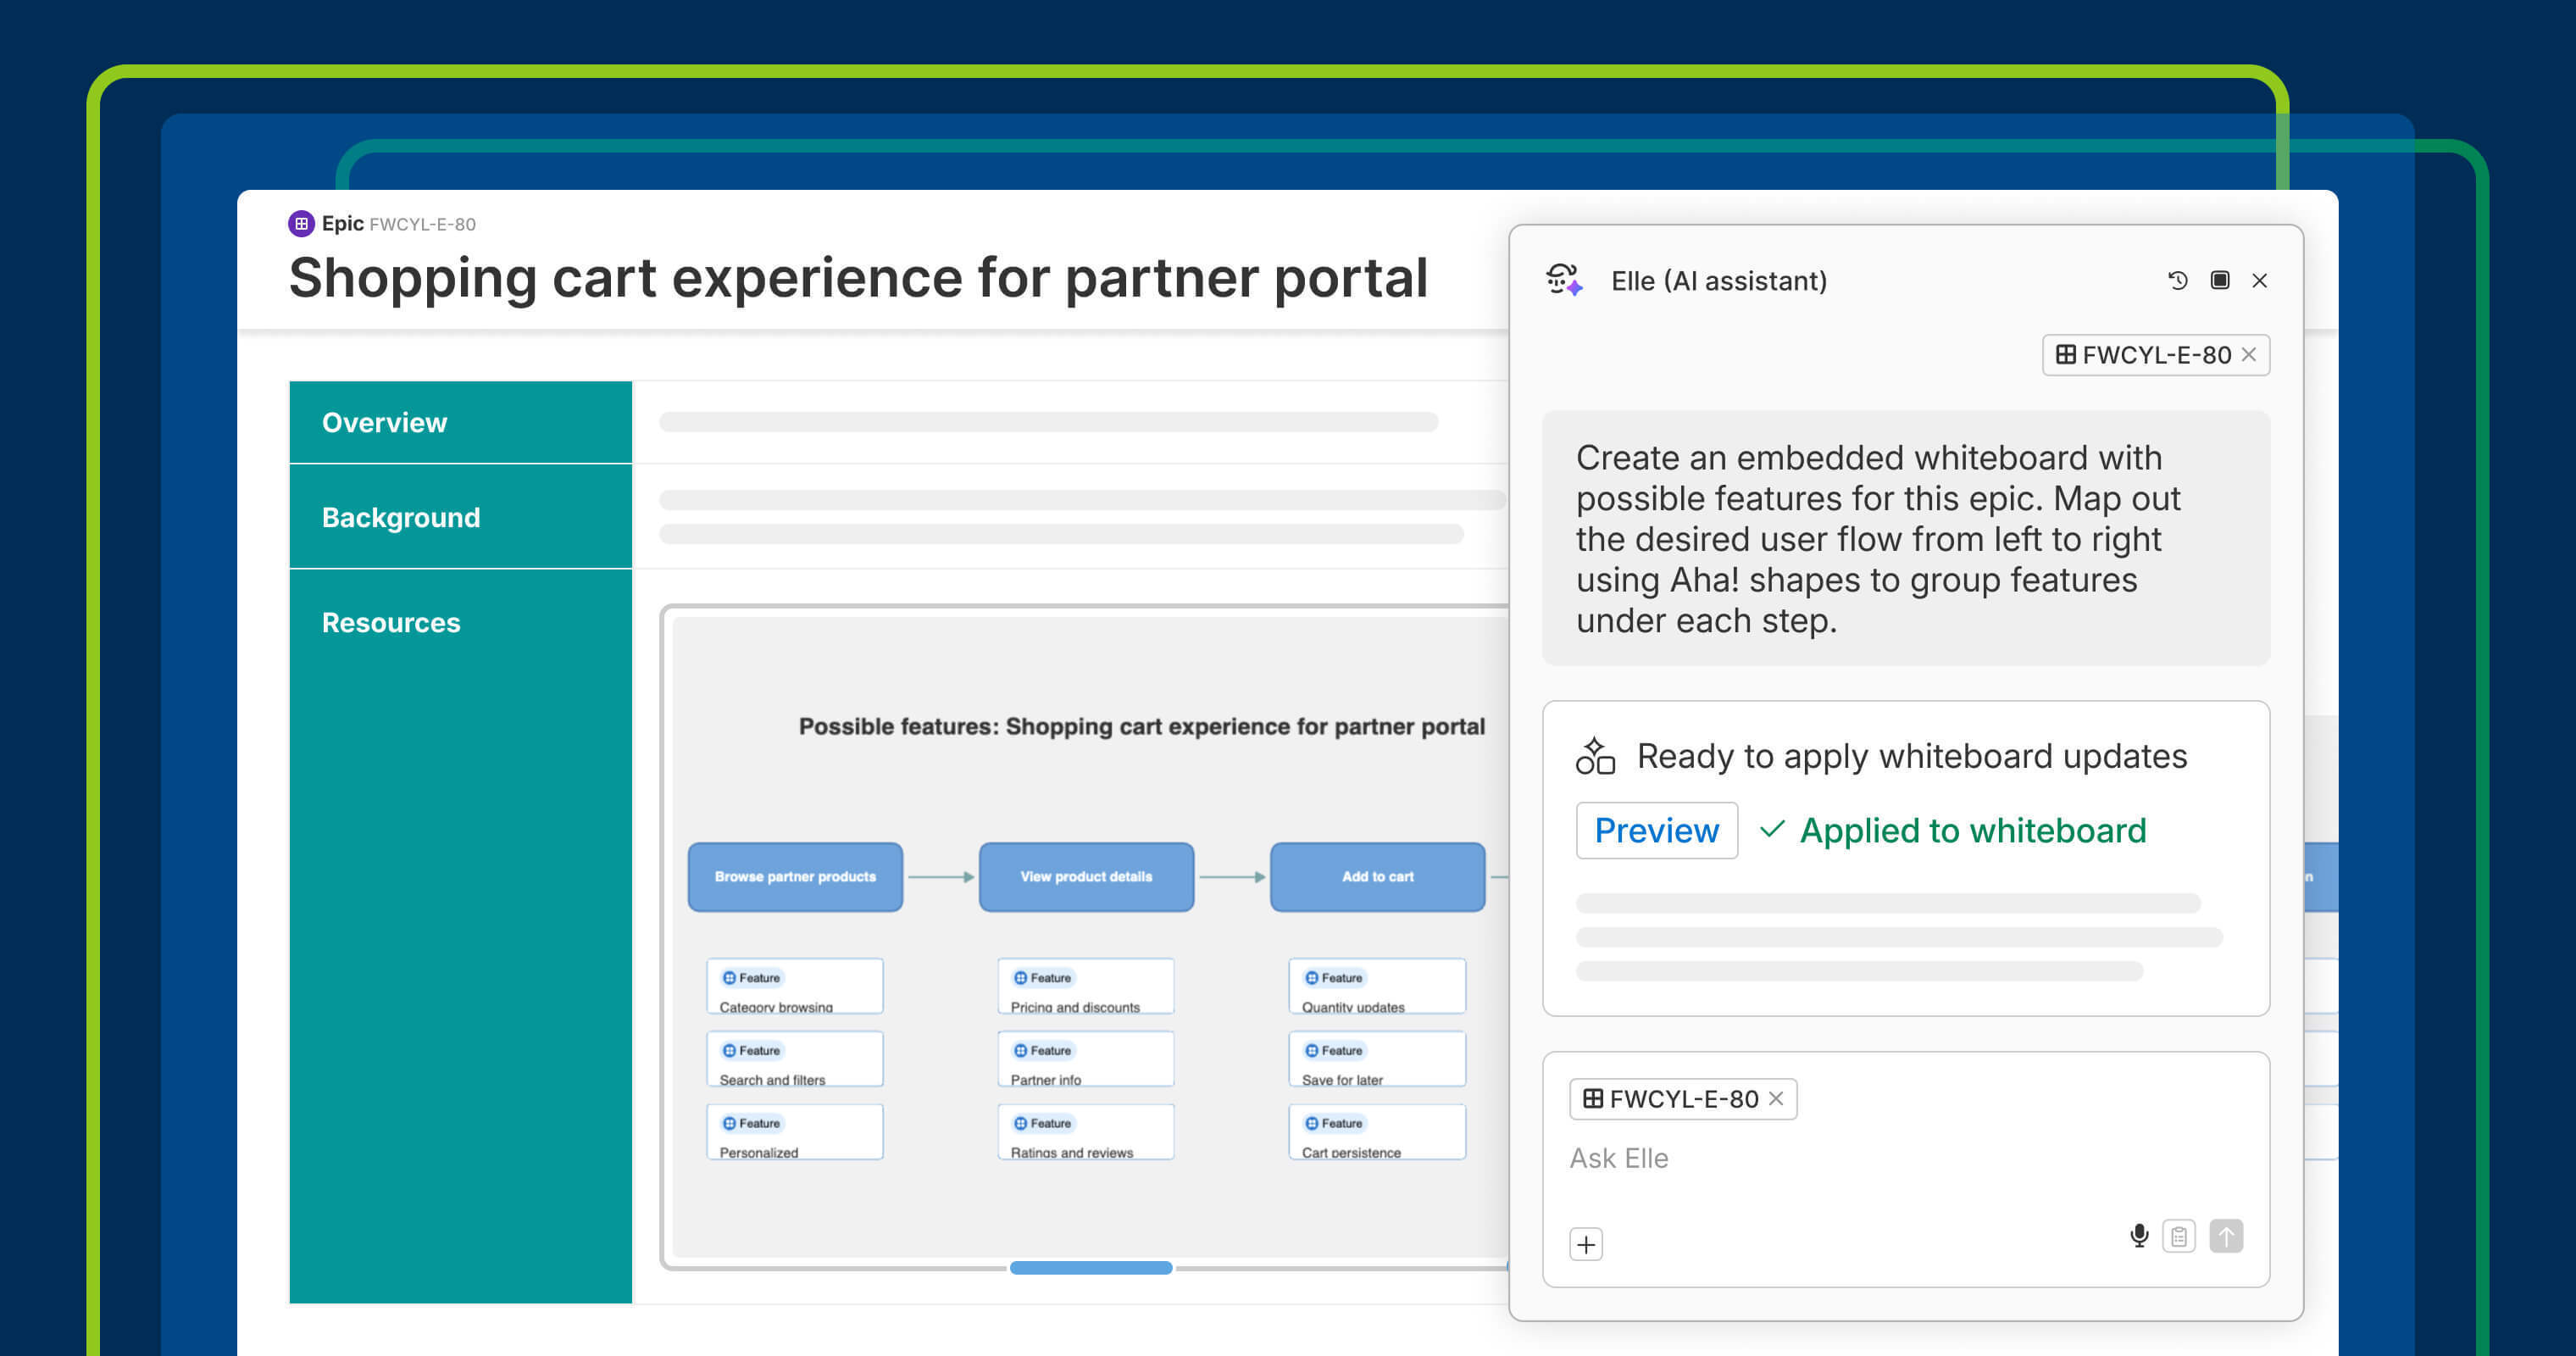This screenshot has width=2576, height=1356.
Task: Click Feature icon on Personalized card
Action: click(x=729, y=1124)
